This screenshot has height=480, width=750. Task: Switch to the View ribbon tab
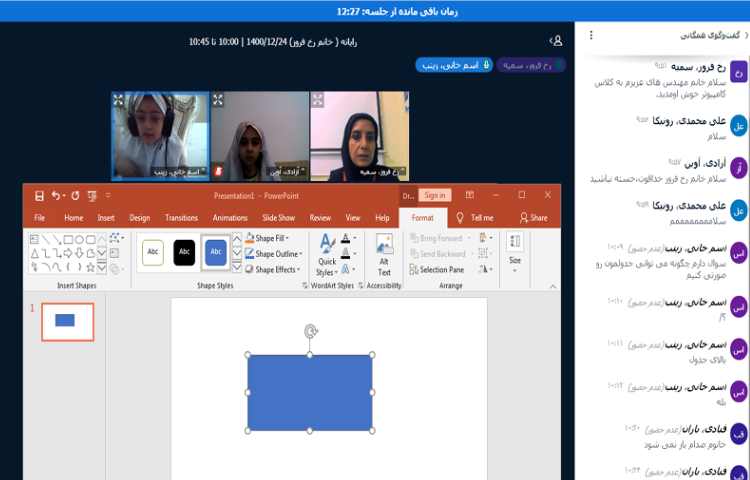coord(353,218)
